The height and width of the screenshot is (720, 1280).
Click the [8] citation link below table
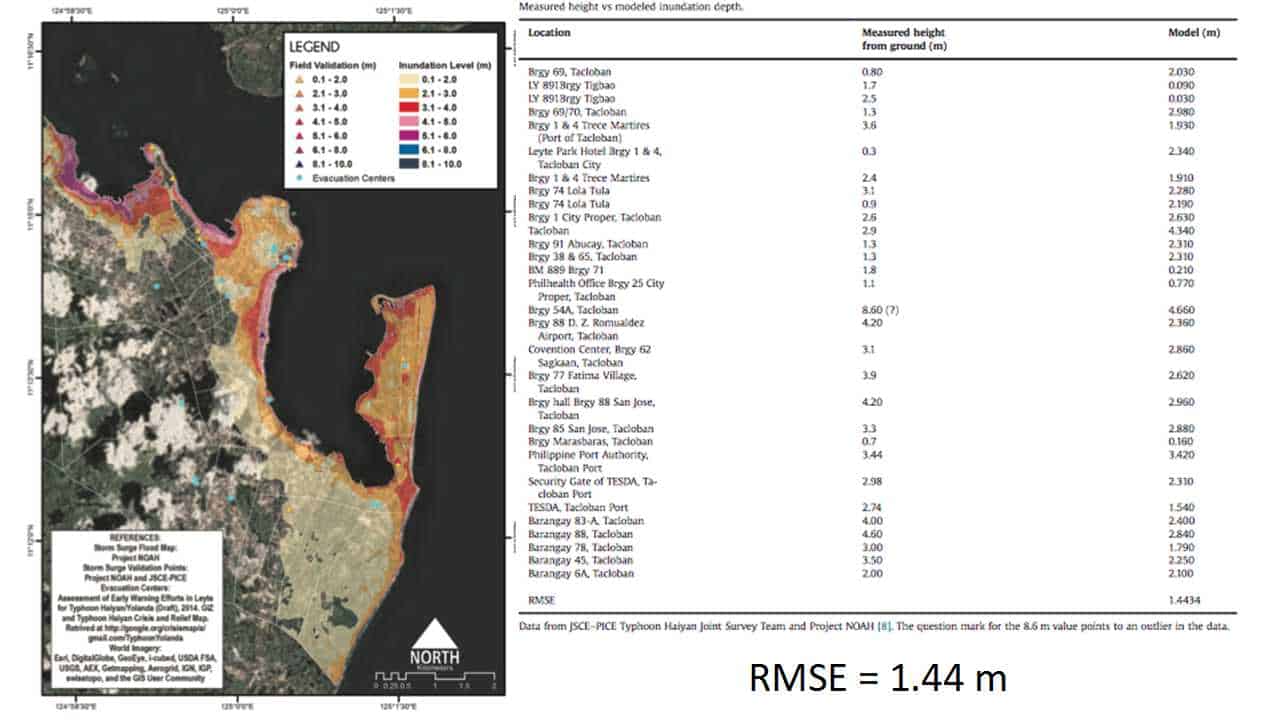[x=883, y=626]
